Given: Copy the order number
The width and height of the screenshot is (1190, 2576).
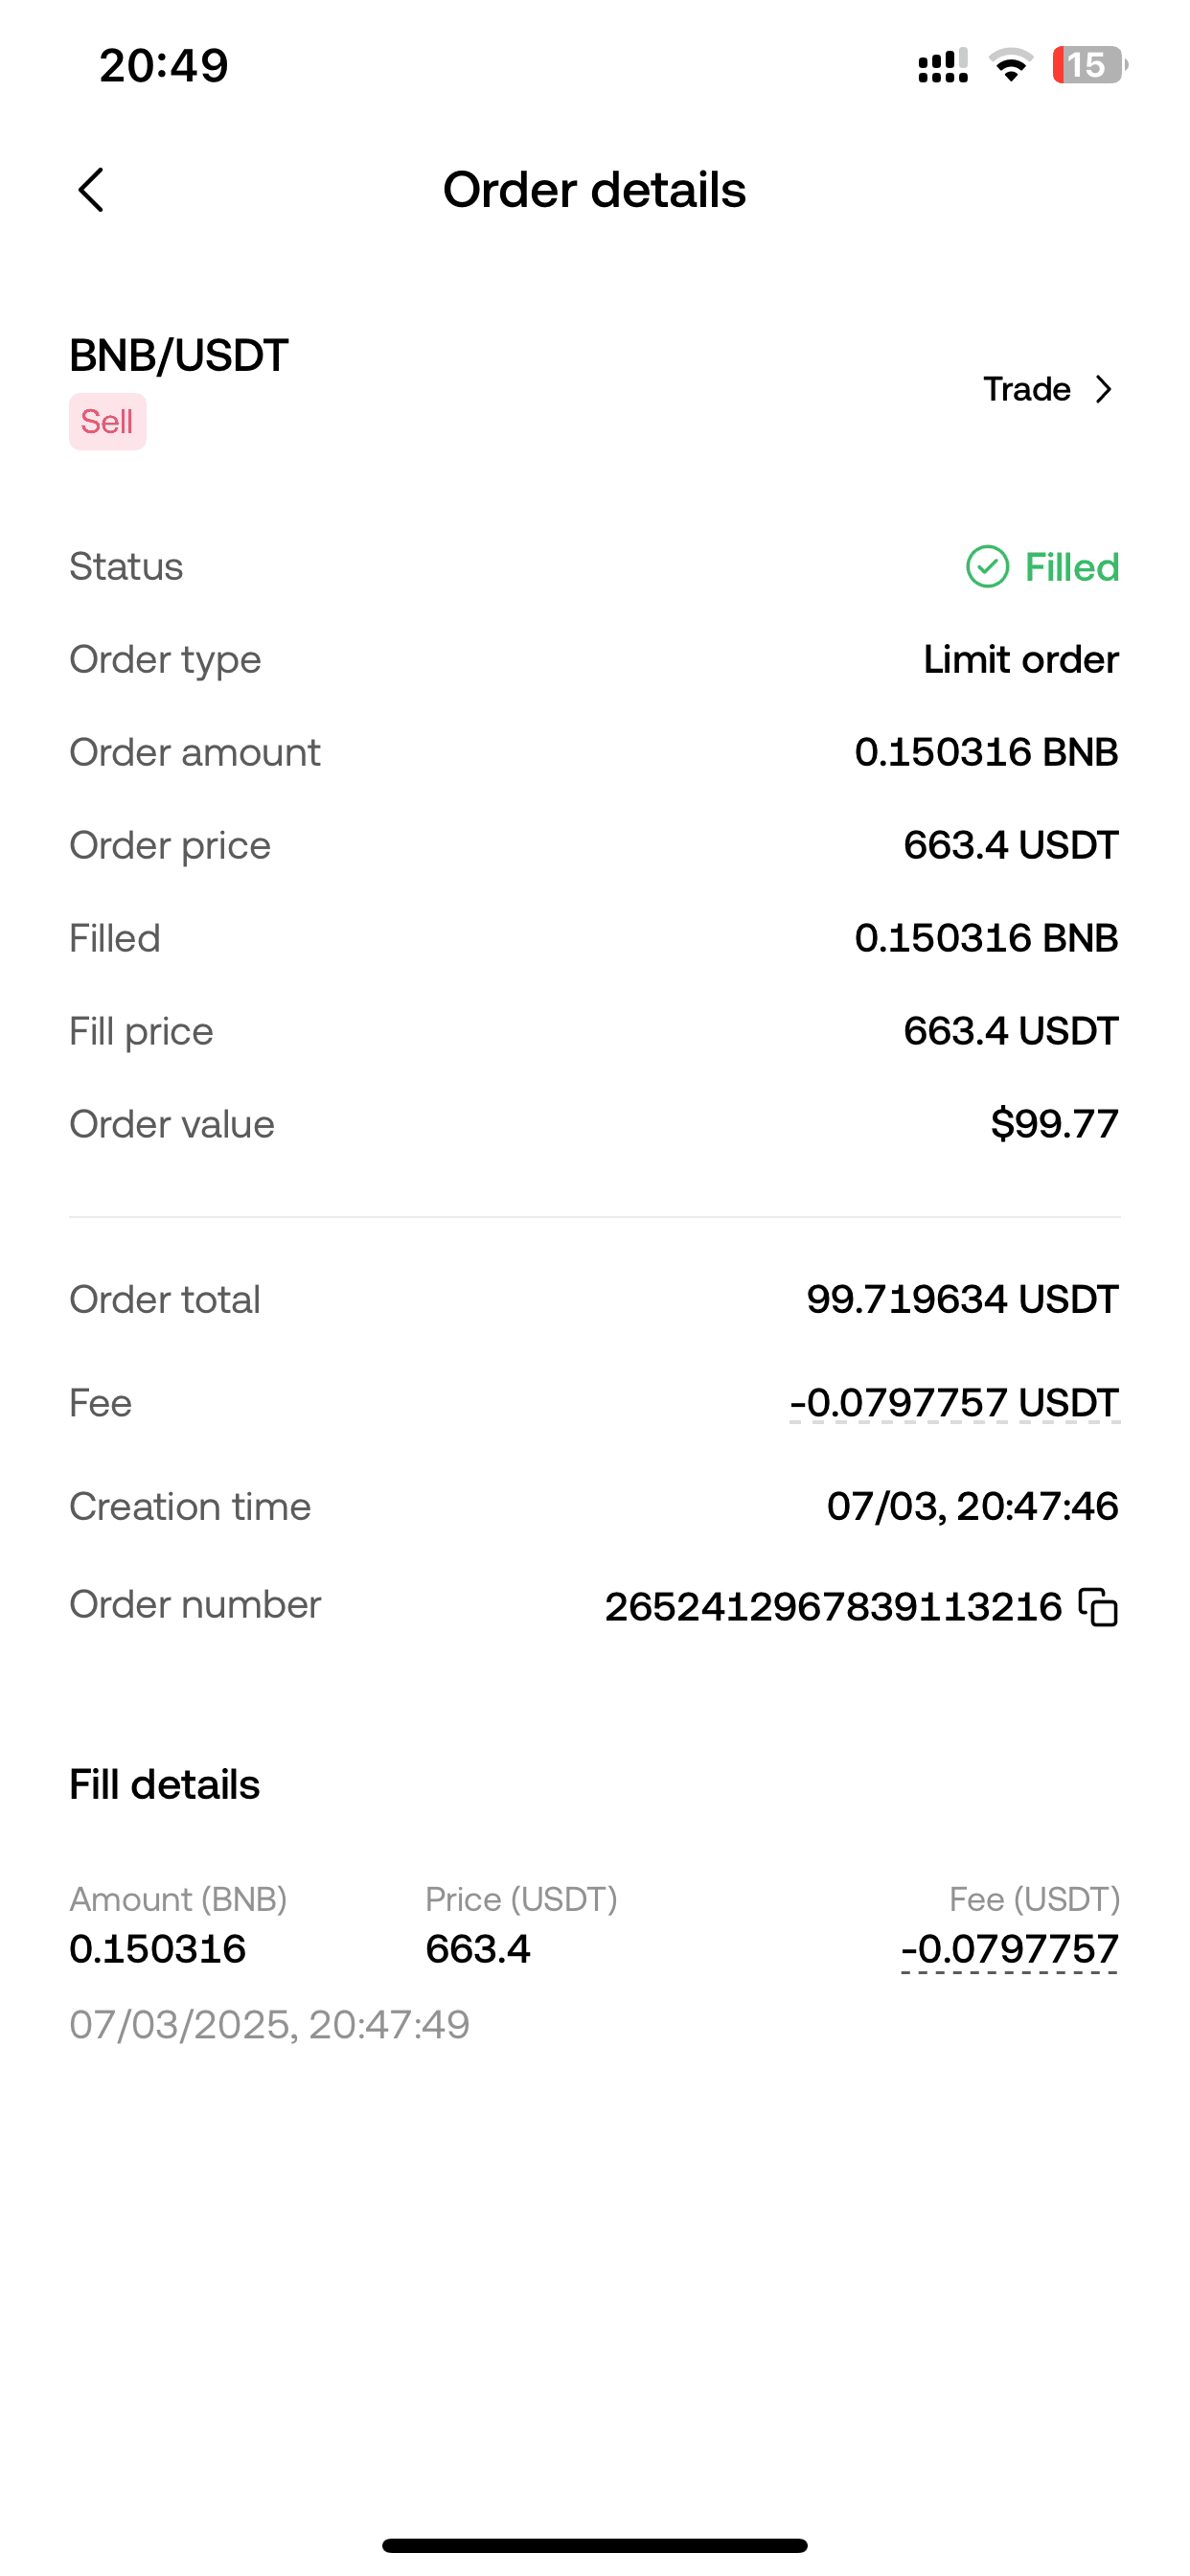Looking at the screenshot, I should tap(1098, 1607).
